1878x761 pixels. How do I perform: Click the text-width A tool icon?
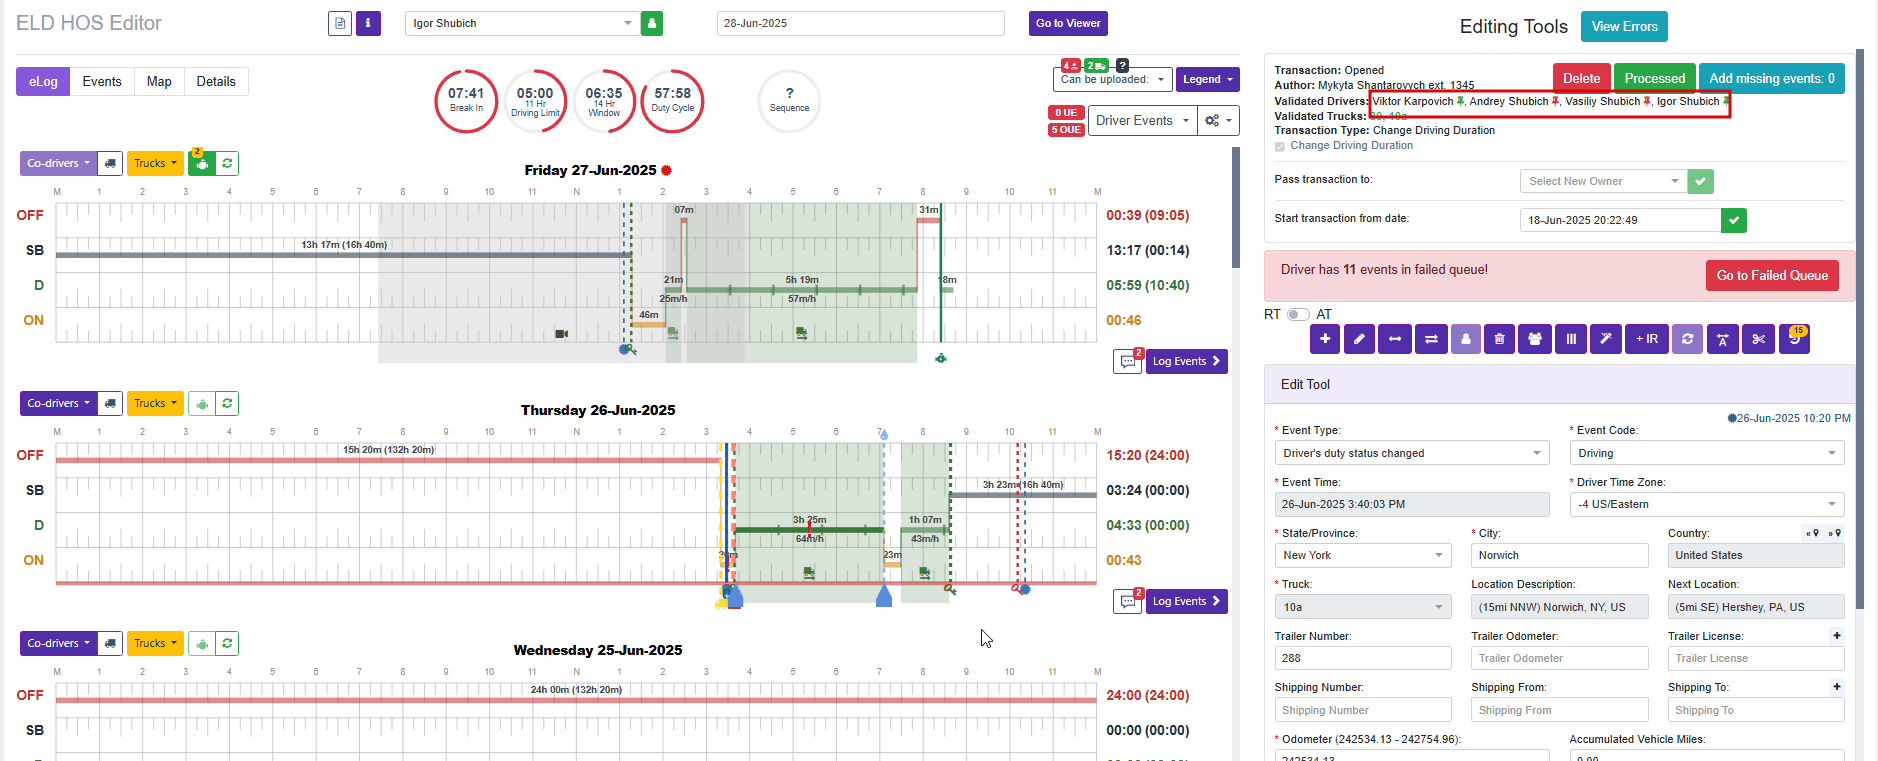[x=1722, y=339]
